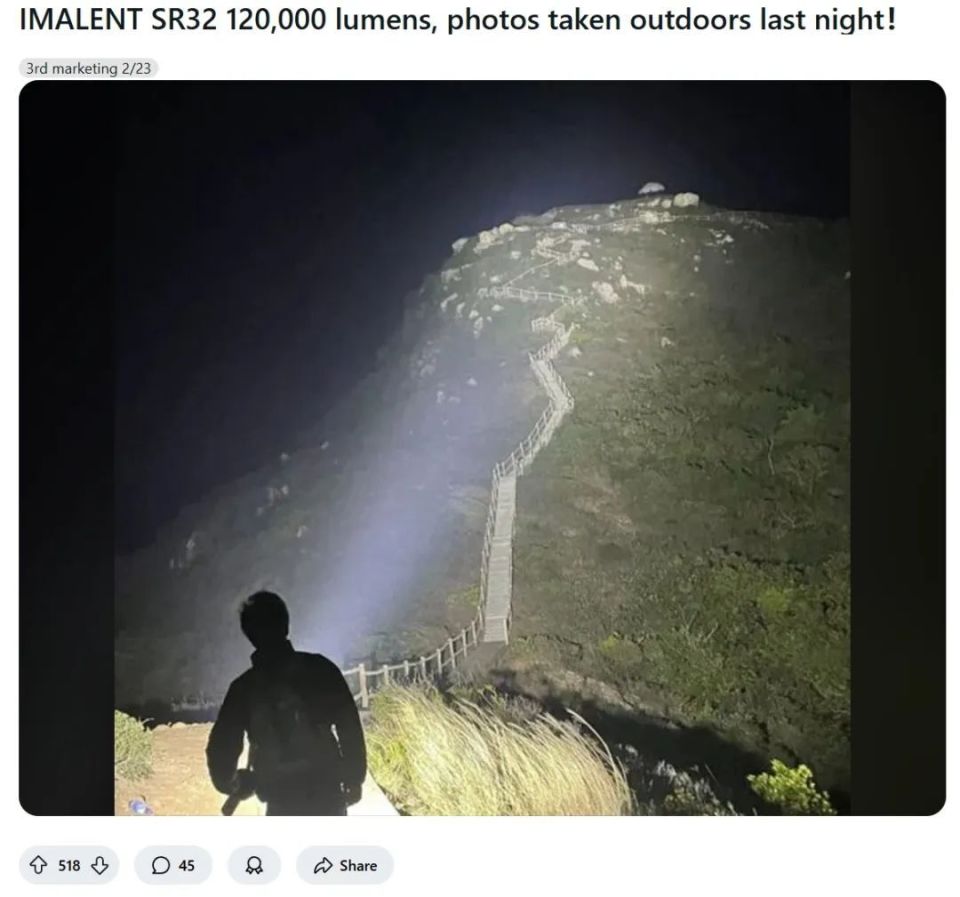Open the IMALENT SR32 post title
Screen dimensions: 960x897
(457, 21)
